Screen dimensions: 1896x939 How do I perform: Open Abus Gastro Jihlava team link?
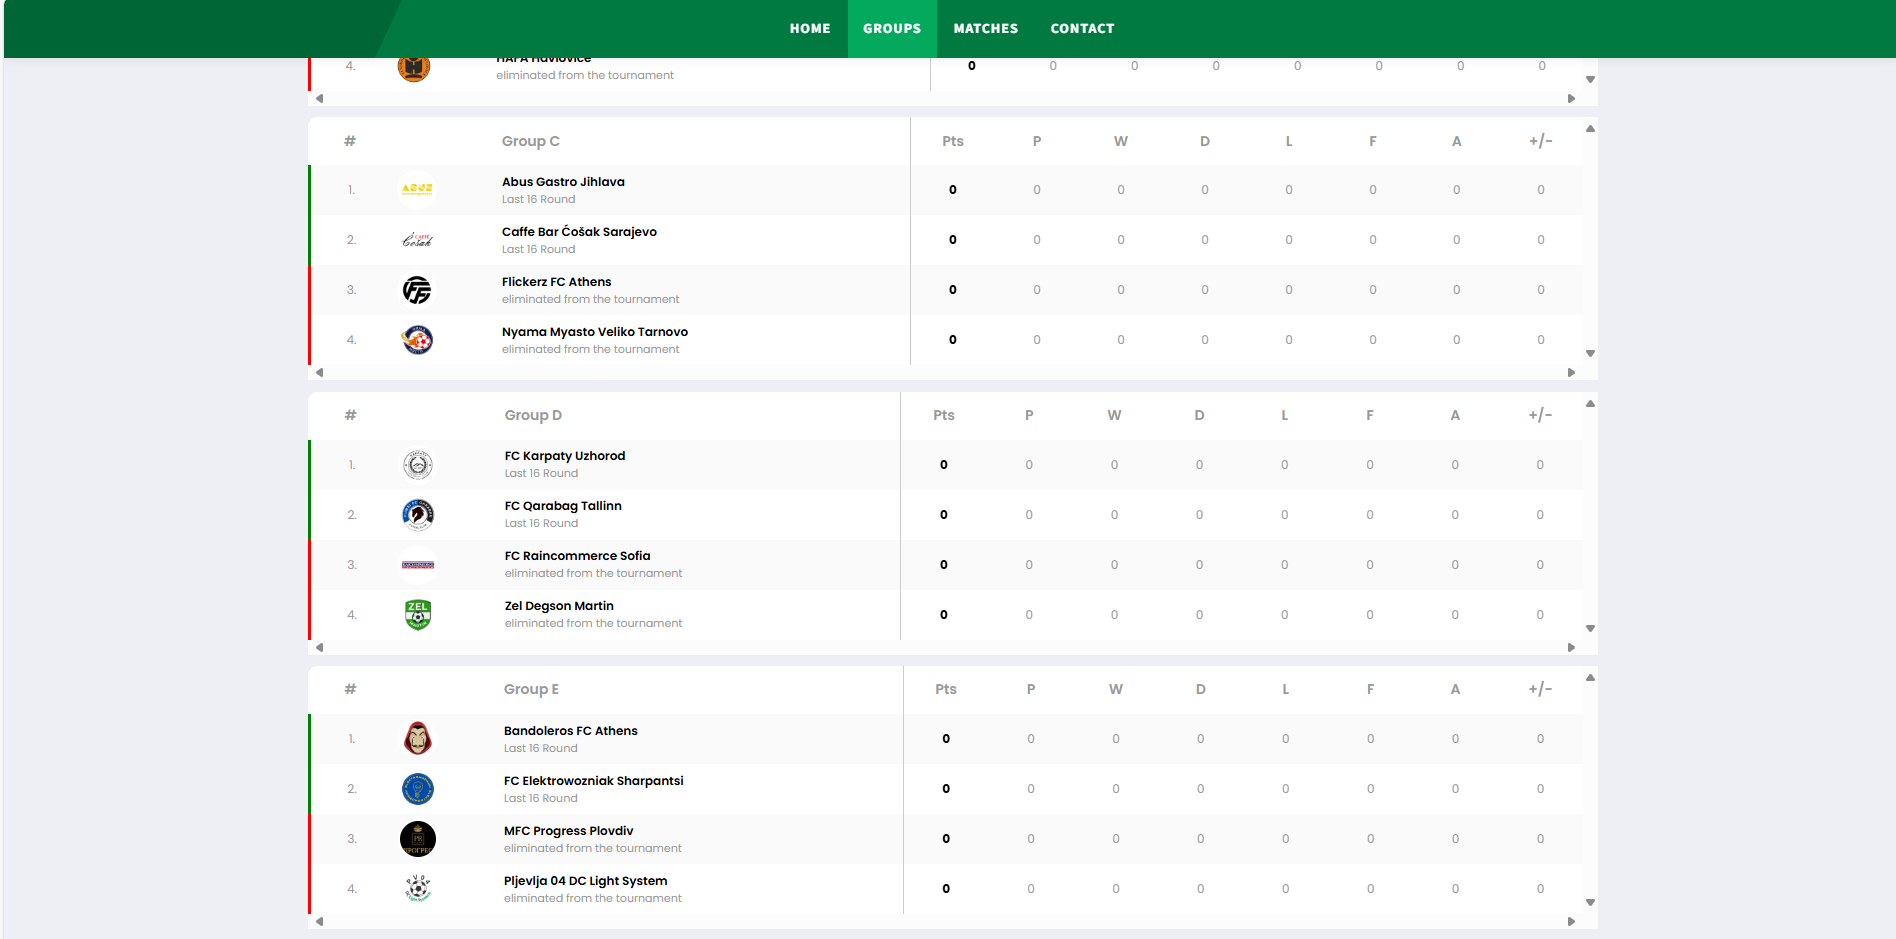[x=563, y=182]
